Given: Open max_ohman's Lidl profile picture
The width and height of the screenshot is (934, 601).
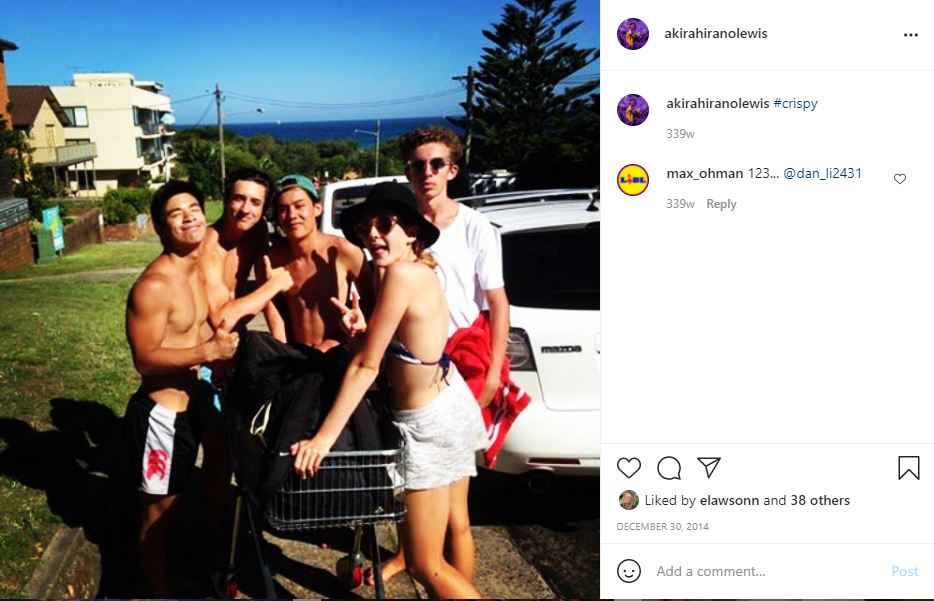Looking at the screenshot, I should pos(633,180).
